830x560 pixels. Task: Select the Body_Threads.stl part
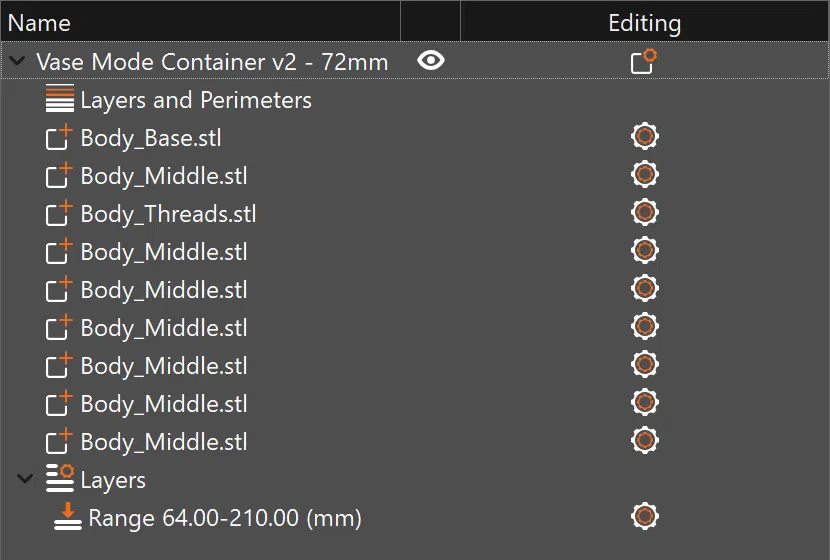(168, 214)
